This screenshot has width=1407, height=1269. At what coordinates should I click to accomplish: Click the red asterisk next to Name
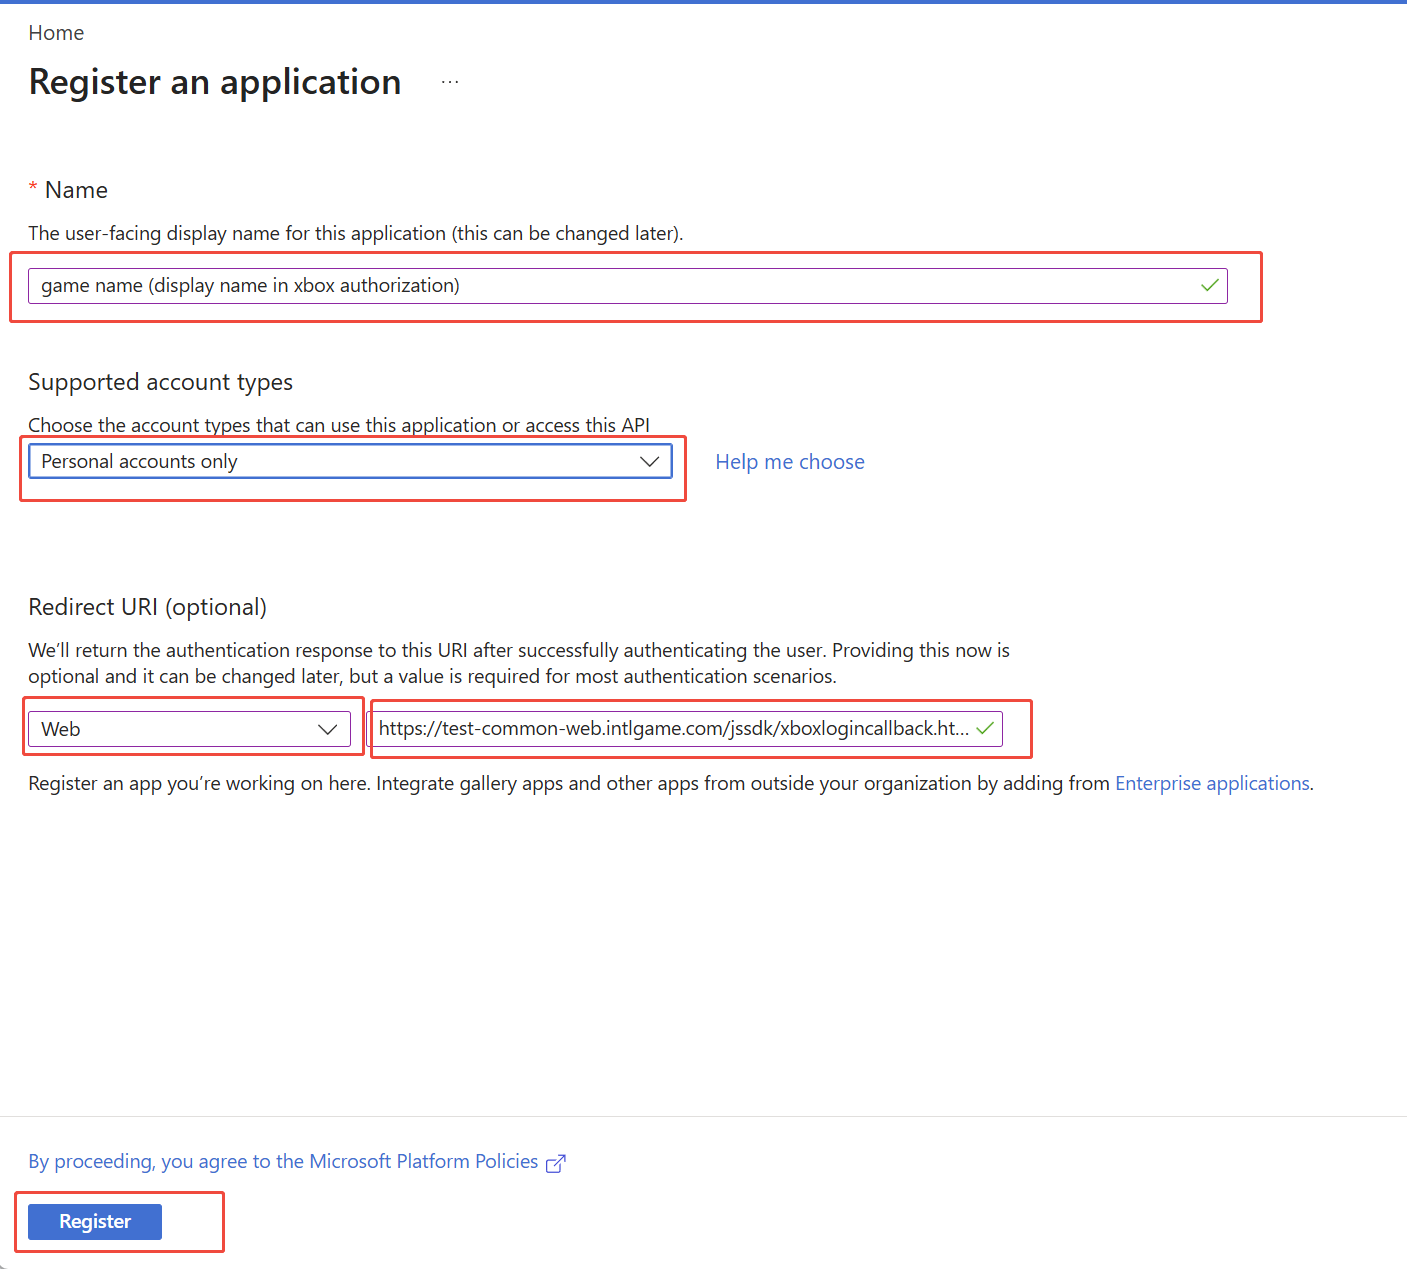33,188
